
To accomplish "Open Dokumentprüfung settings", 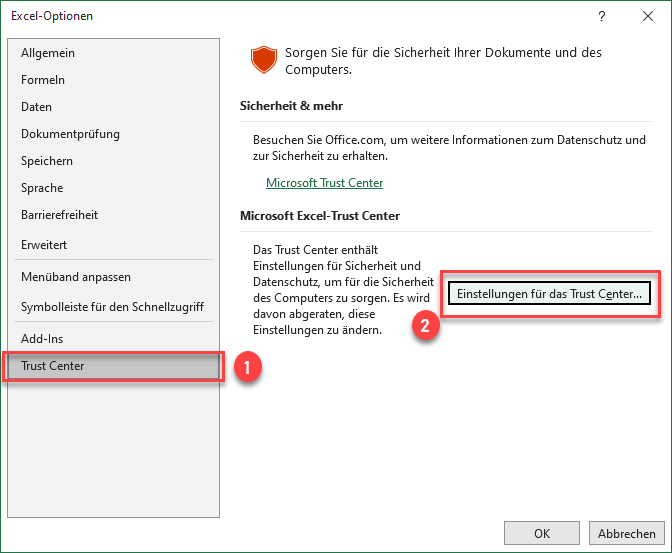I will [114, 134].
